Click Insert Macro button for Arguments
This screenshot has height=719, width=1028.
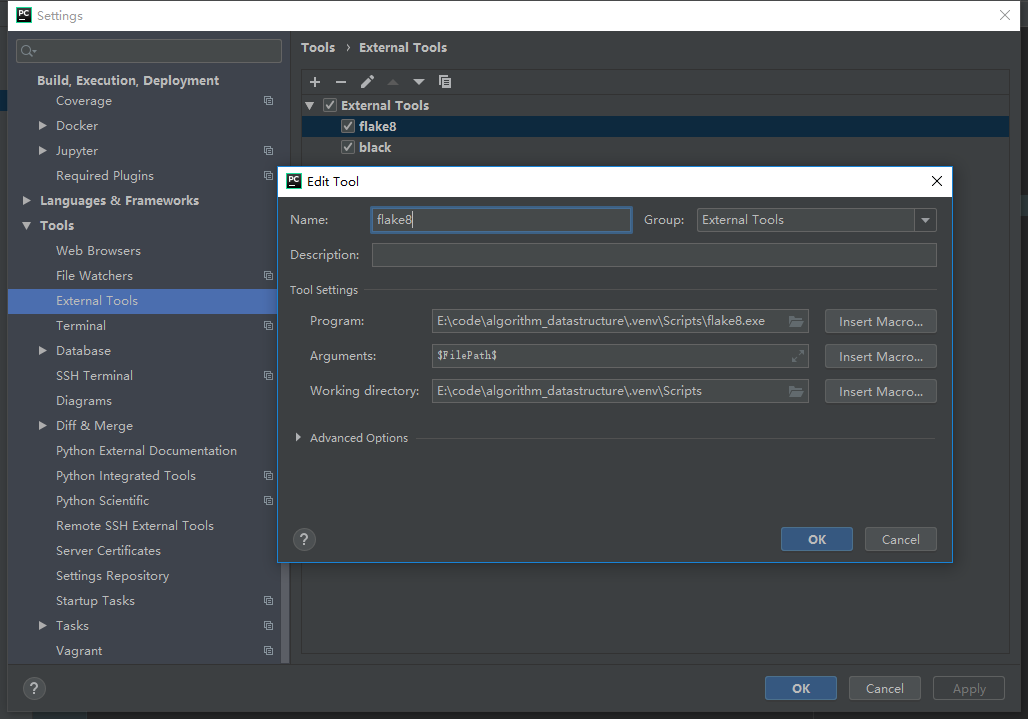[880, 356]
